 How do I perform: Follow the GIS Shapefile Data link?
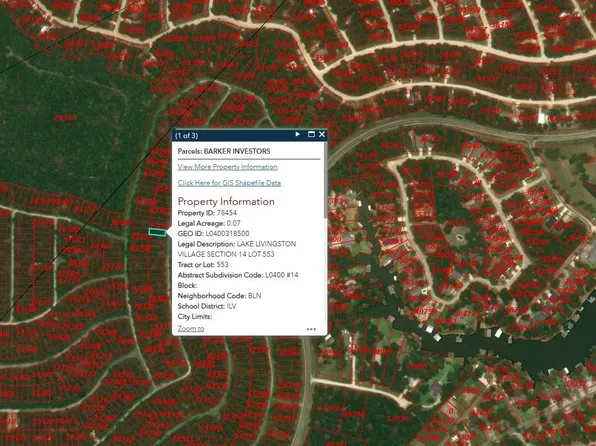click(x=229, y=183)
